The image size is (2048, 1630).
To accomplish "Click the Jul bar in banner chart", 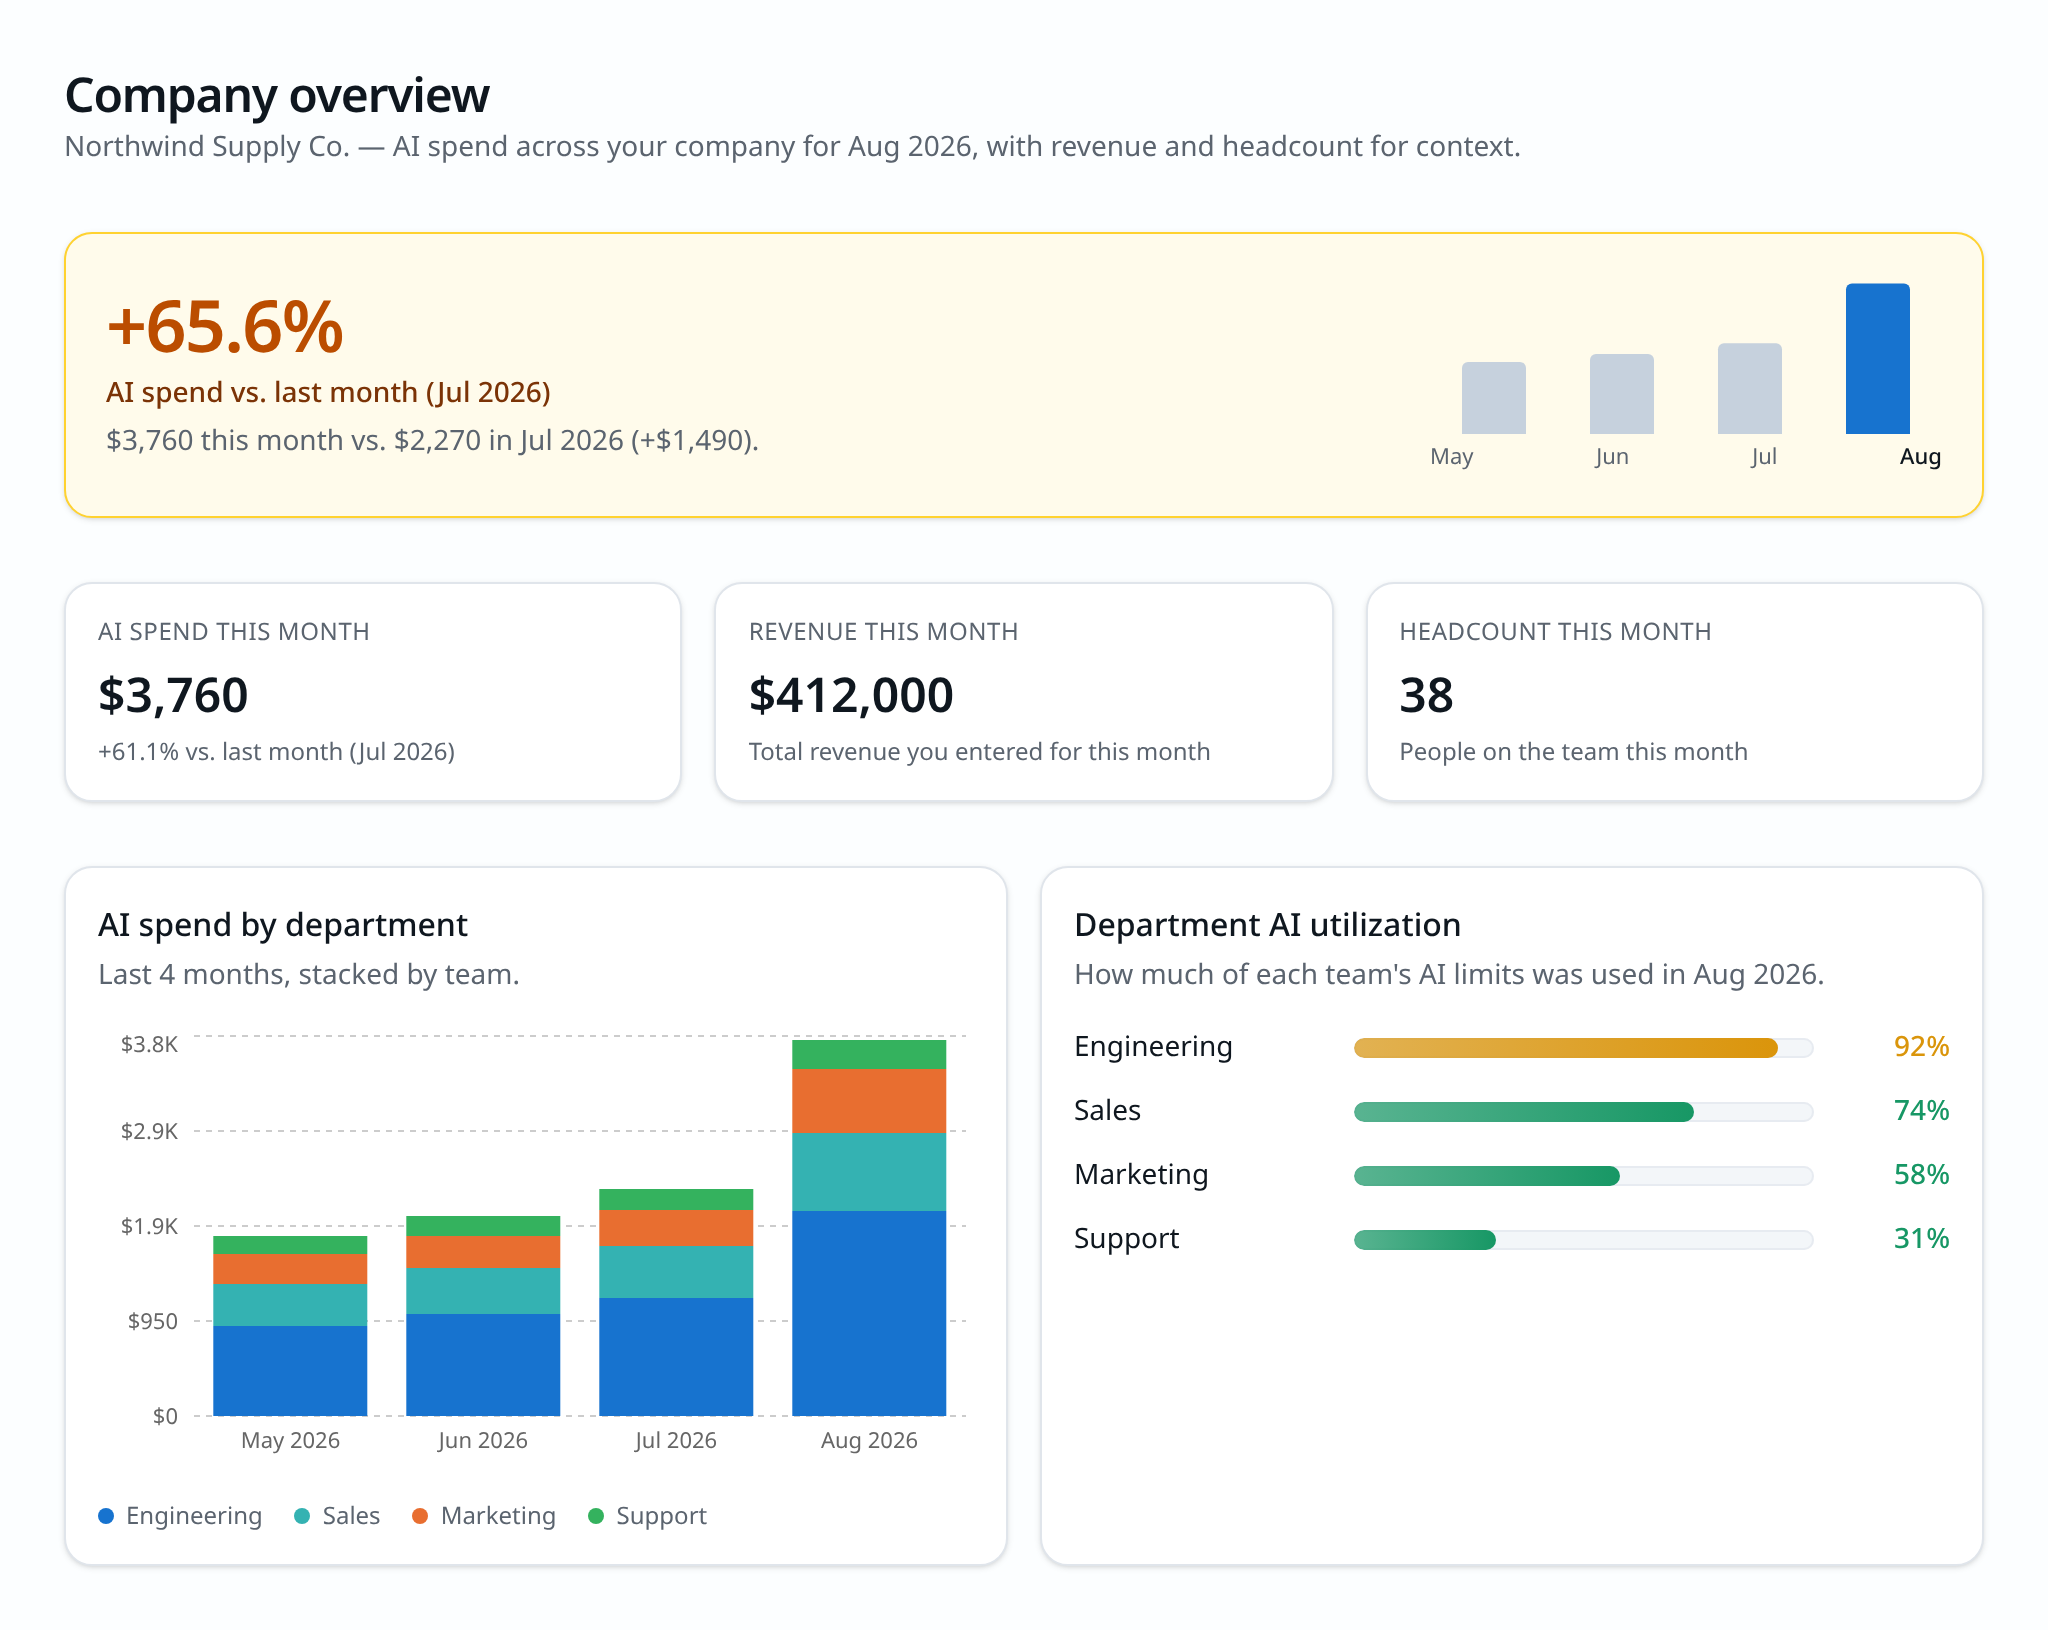I will tap(1749, 389).
